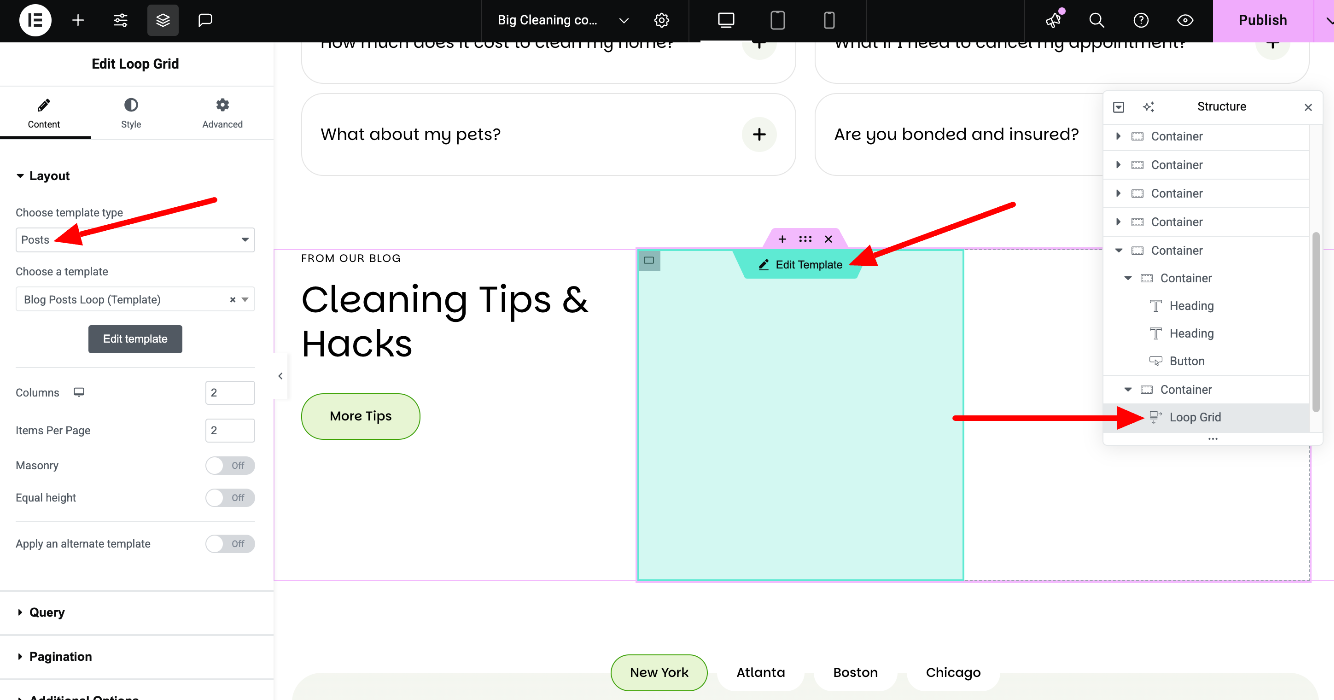Expand the Pagination section
The height and width of the screenshot is (700, 1334).
pos(137,657)
